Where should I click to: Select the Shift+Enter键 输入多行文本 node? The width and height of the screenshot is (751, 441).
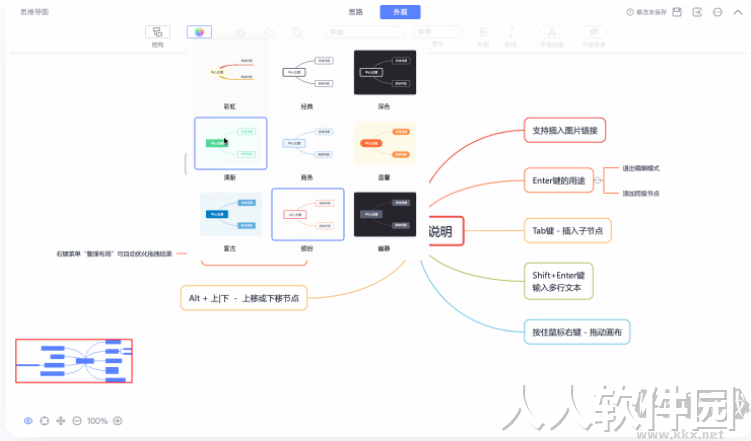(x=558, y=282)
